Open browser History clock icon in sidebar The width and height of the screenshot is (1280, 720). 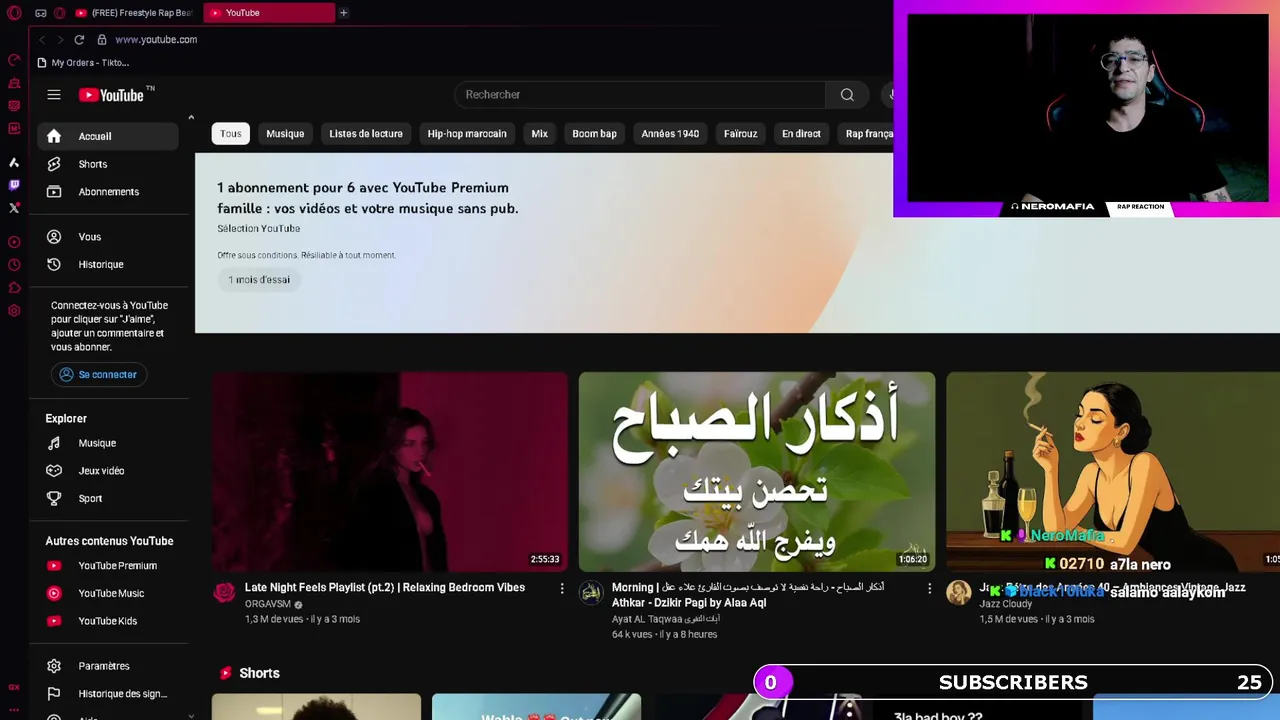pyautogui.click(x=14, y=265)
